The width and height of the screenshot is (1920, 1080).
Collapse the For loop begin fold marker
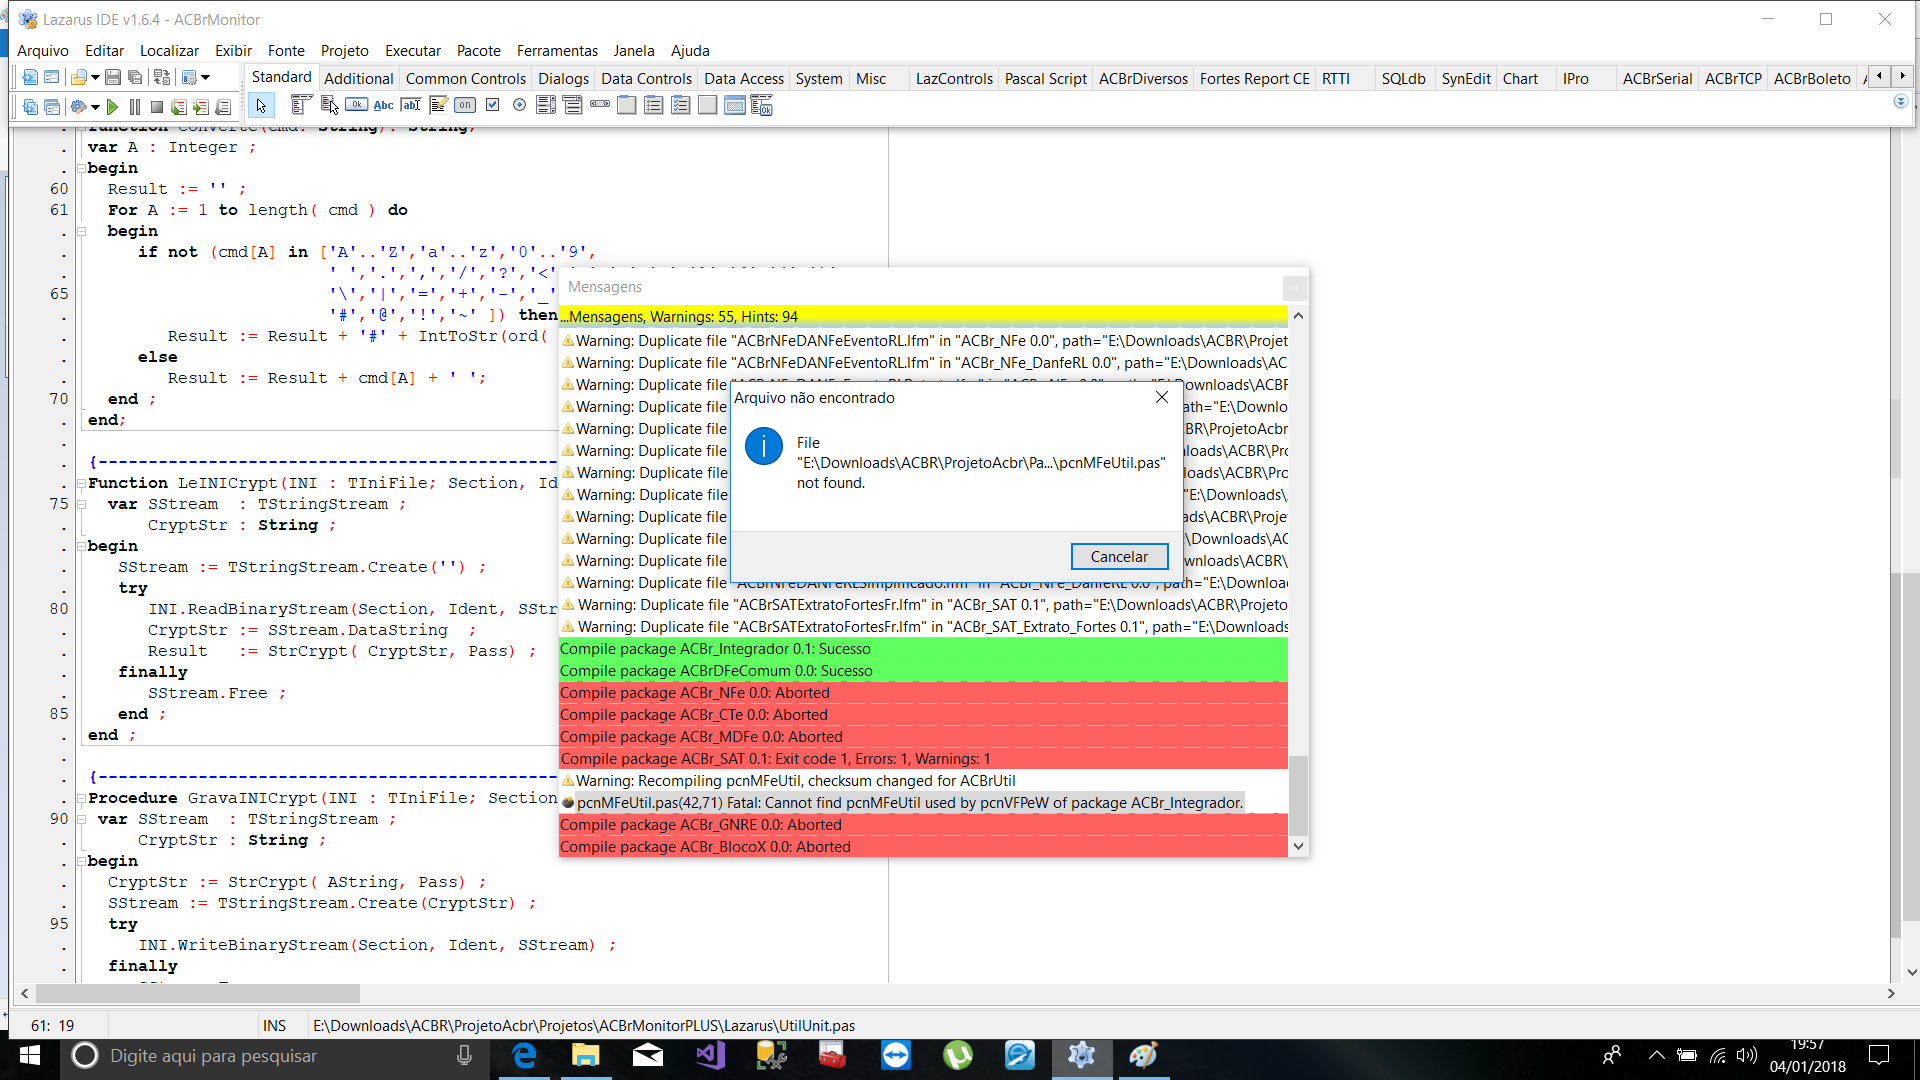pos(81,231)
